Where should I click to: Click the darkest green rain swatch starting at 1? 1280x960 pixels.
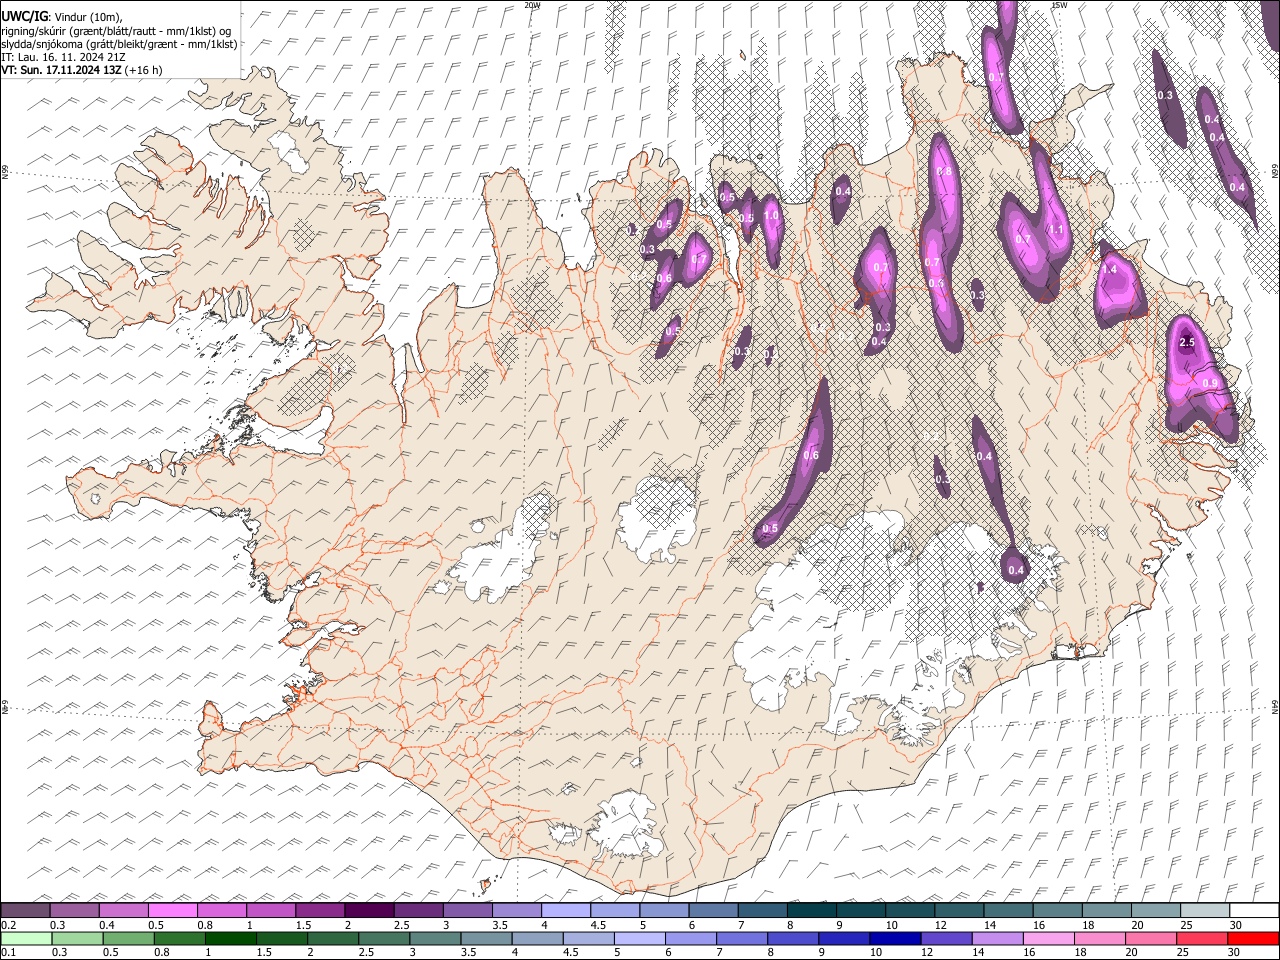click(231, 938)
